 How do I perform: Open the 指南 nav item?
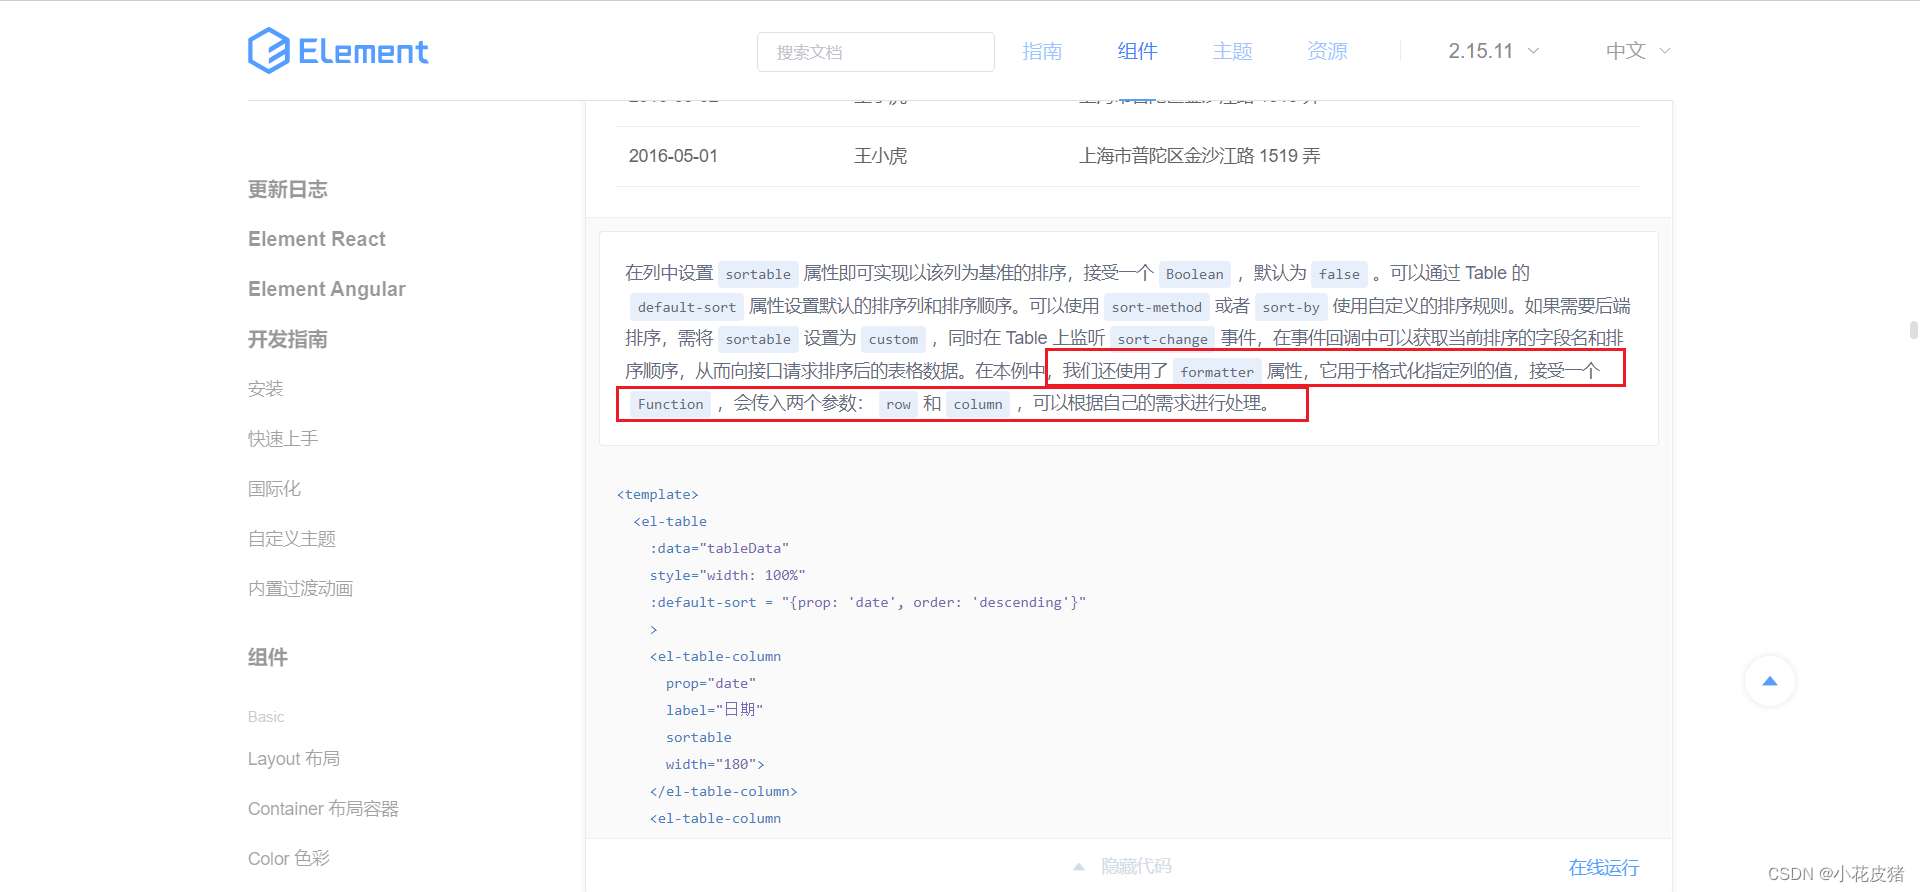[x=1042, y=51]
